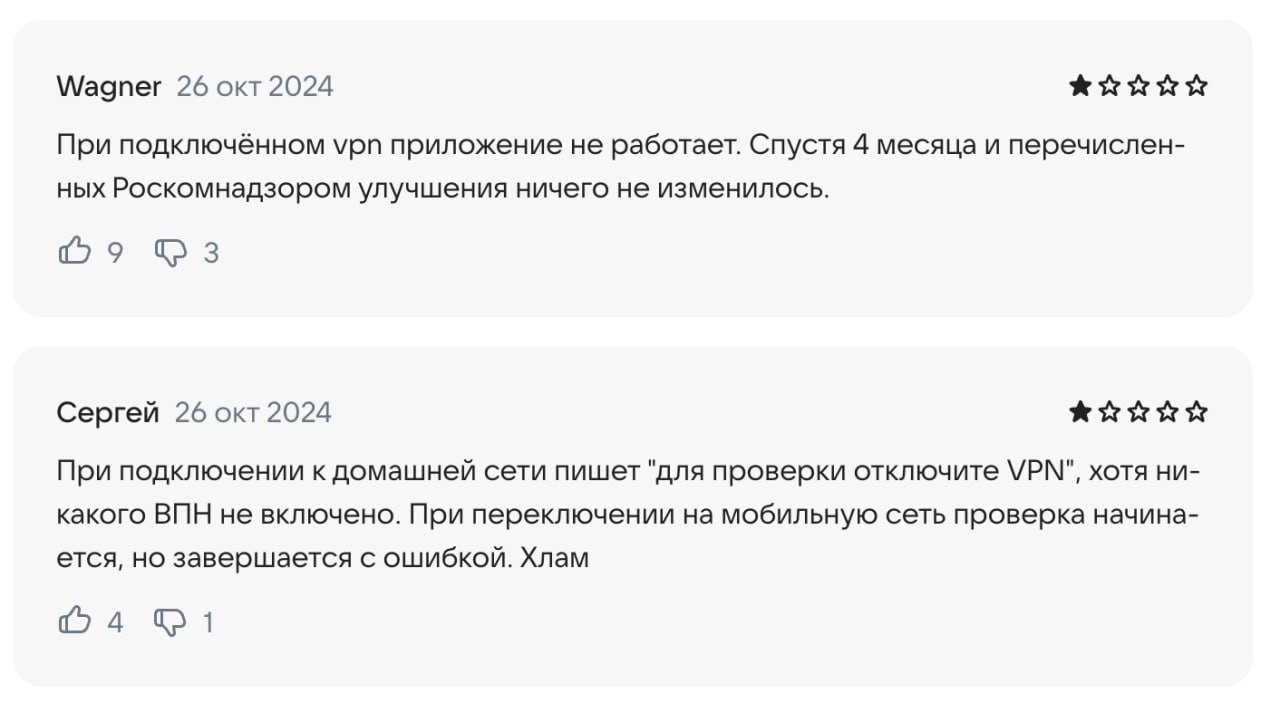This screenshot has width=1280, height=703.
Task: Dislike Сергей's review with thumbs-down
Action: click(x=170, y=621)
